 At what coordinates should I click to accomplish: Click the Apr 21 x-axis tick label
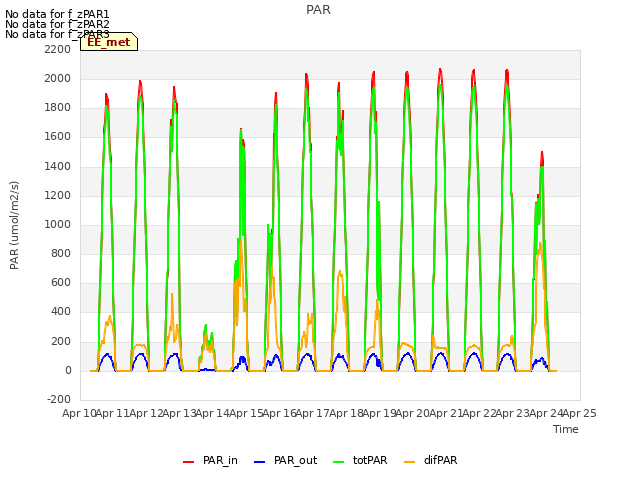(446, 413)
